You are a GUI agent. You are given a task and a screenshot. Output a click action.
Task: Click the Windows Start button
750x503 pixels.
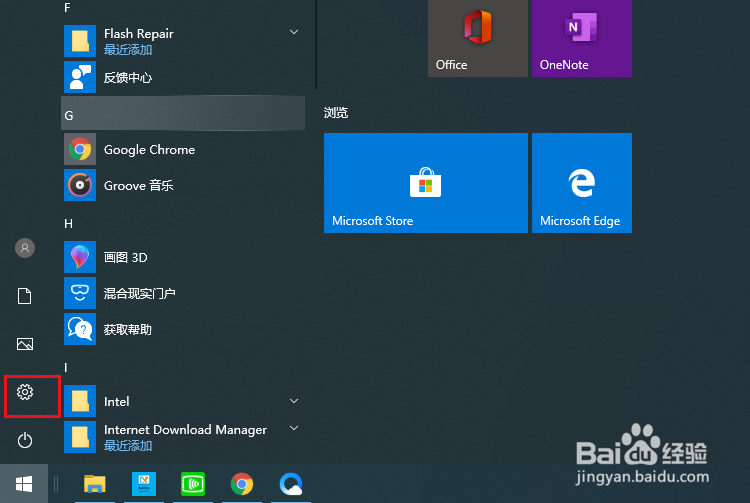pyautogui.click(x=24, y=484)
